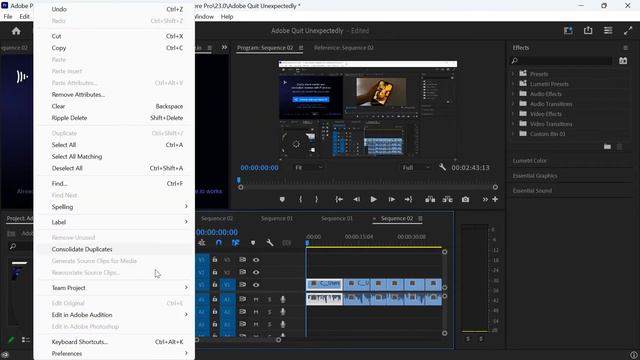Open the Workspaces icon in header
This screenshot has height=360, width=640.
pos(568,31)
